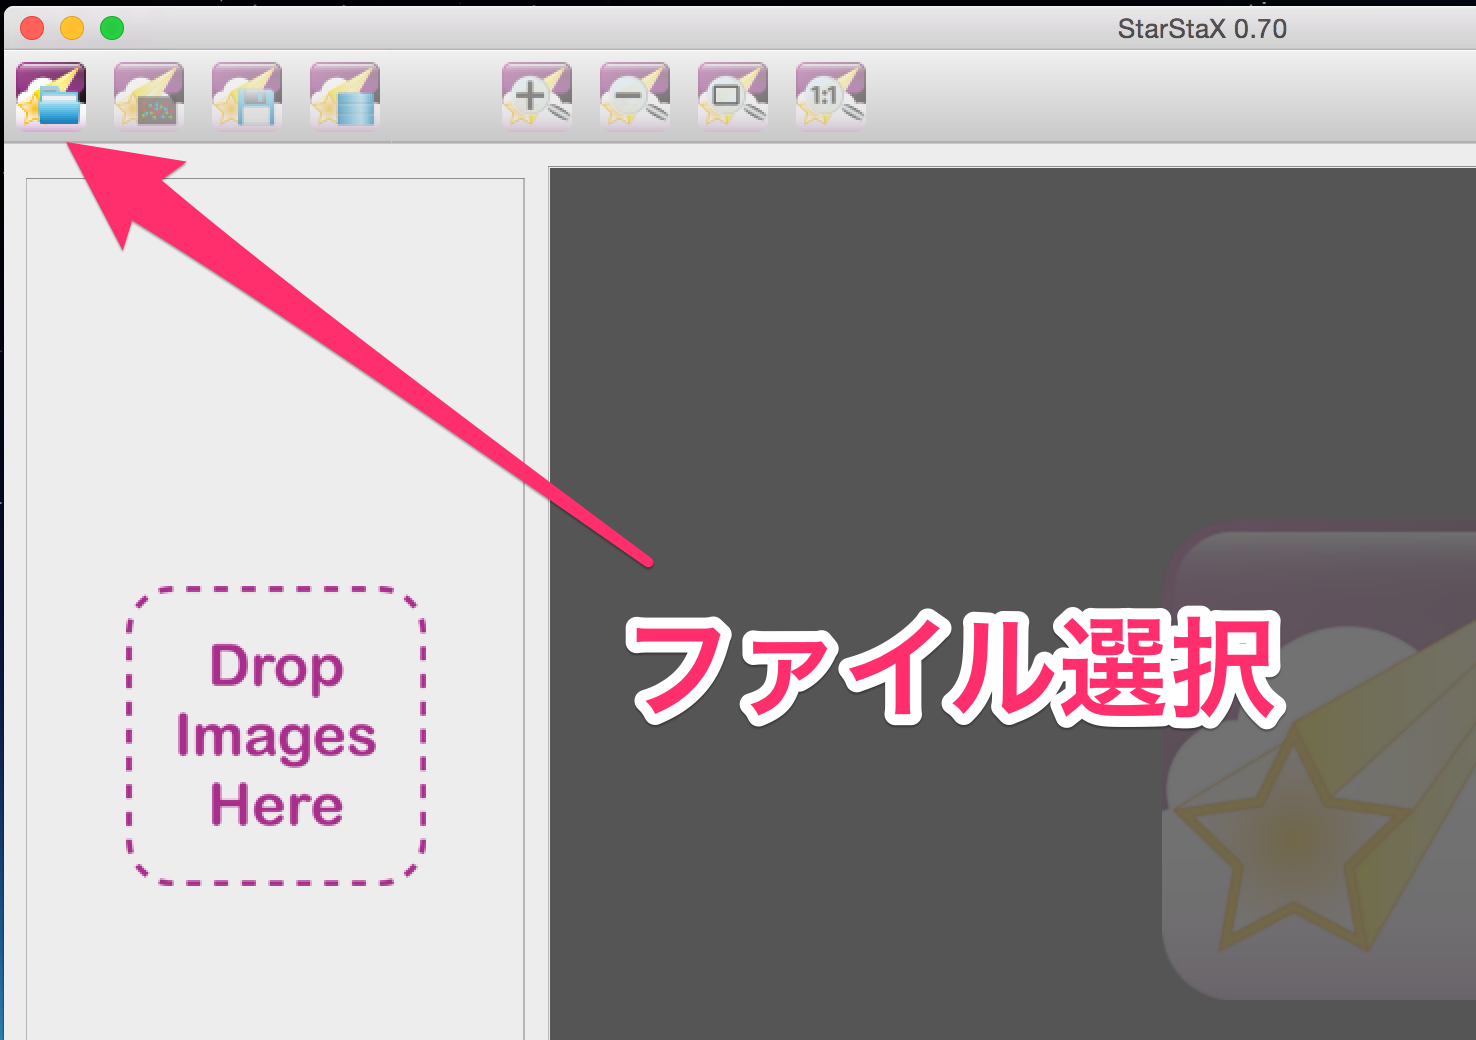Minimize the window using the yellow button
This screenshot has width=1476, height=1040.
point(72,28)
